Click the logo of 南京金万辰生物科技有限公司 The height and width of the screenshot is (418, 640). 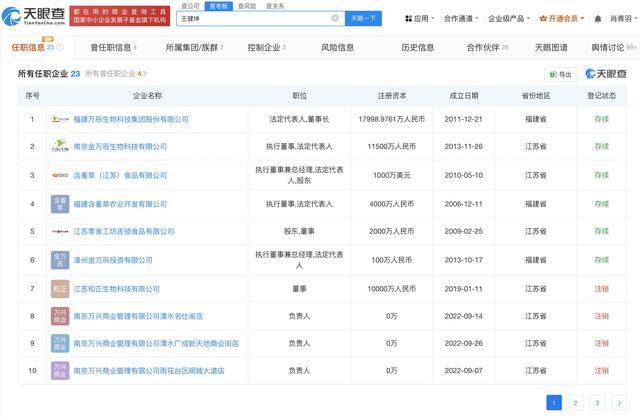60,146
